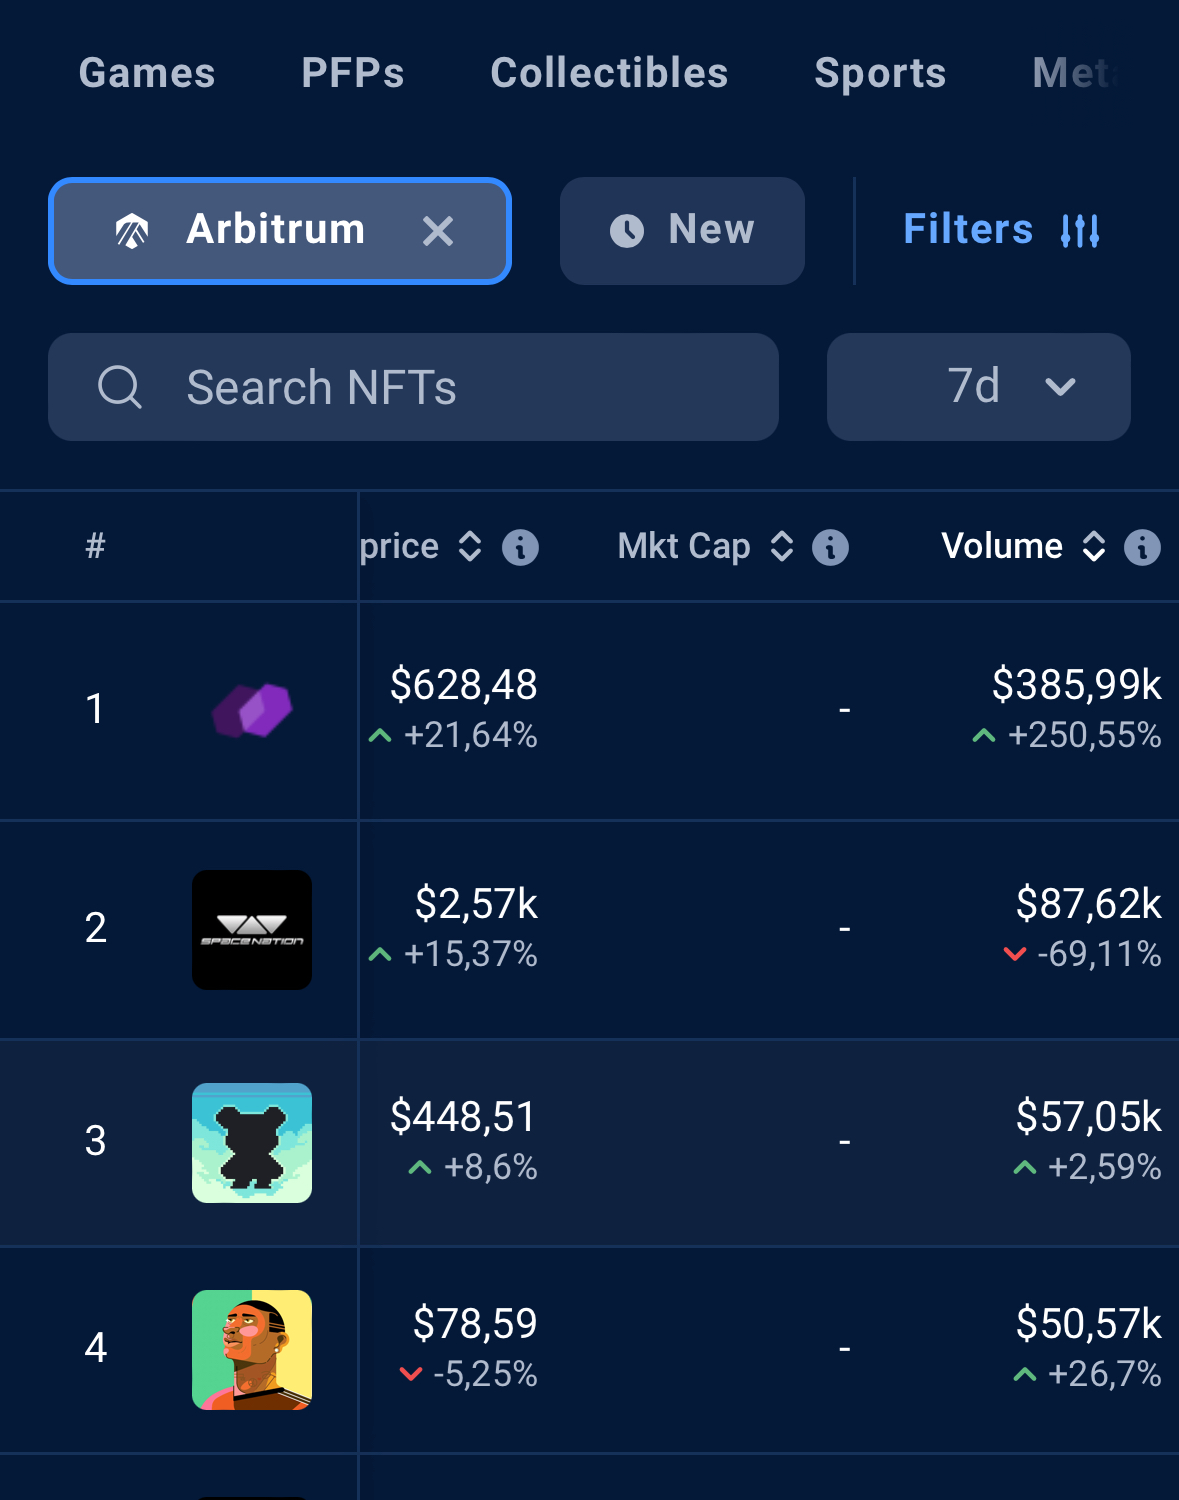Sort by Mkt Cap using sort arrows
Viewport: 1179px width, 1500px height.
coord(782,546)
